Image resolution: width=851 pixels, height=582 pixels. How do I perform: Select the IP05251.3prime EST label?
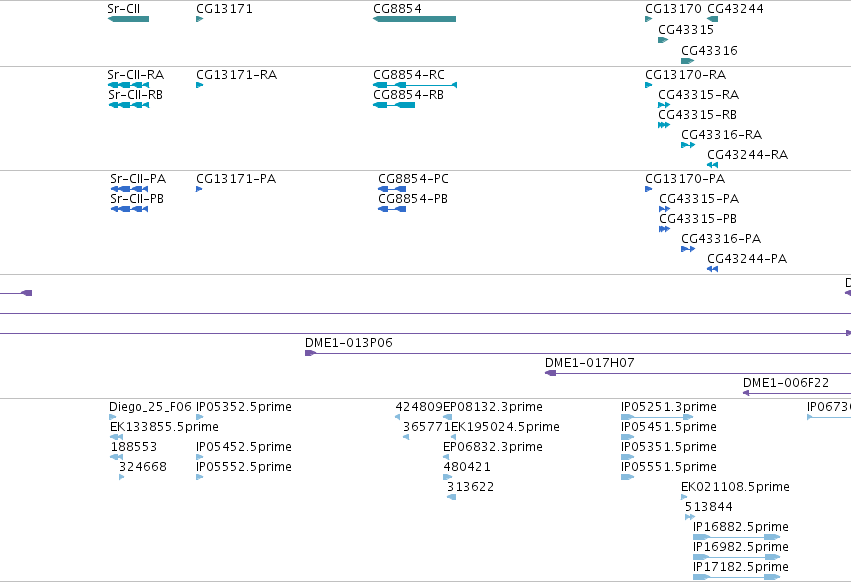point(669,407)
